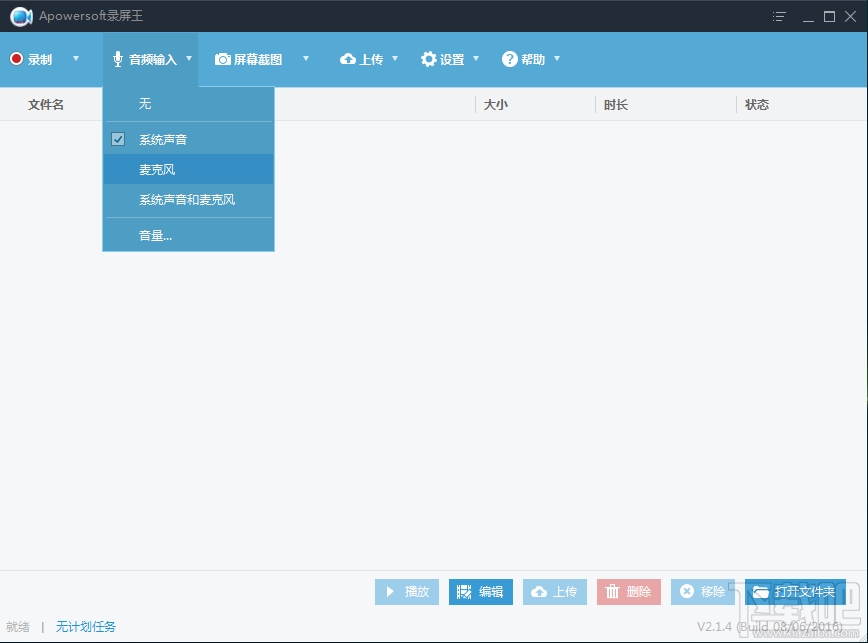Open the 音量... volume menu entry

[156, 235]
